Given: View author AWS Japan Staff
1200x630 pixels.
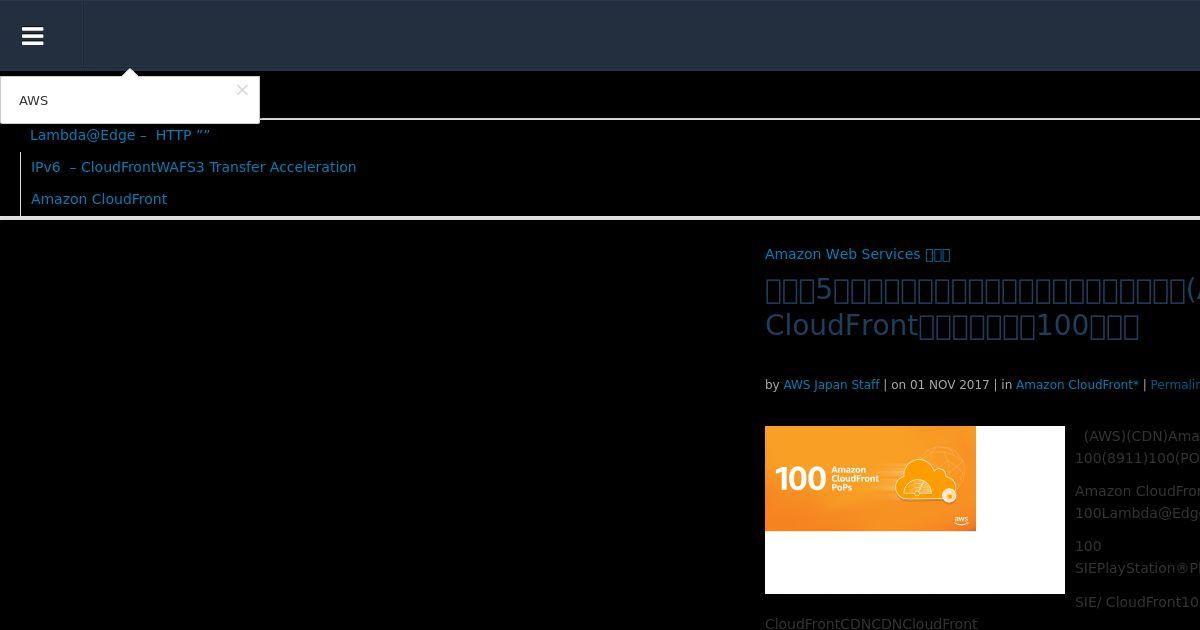Looking at the screenshot, I should 831,385.
